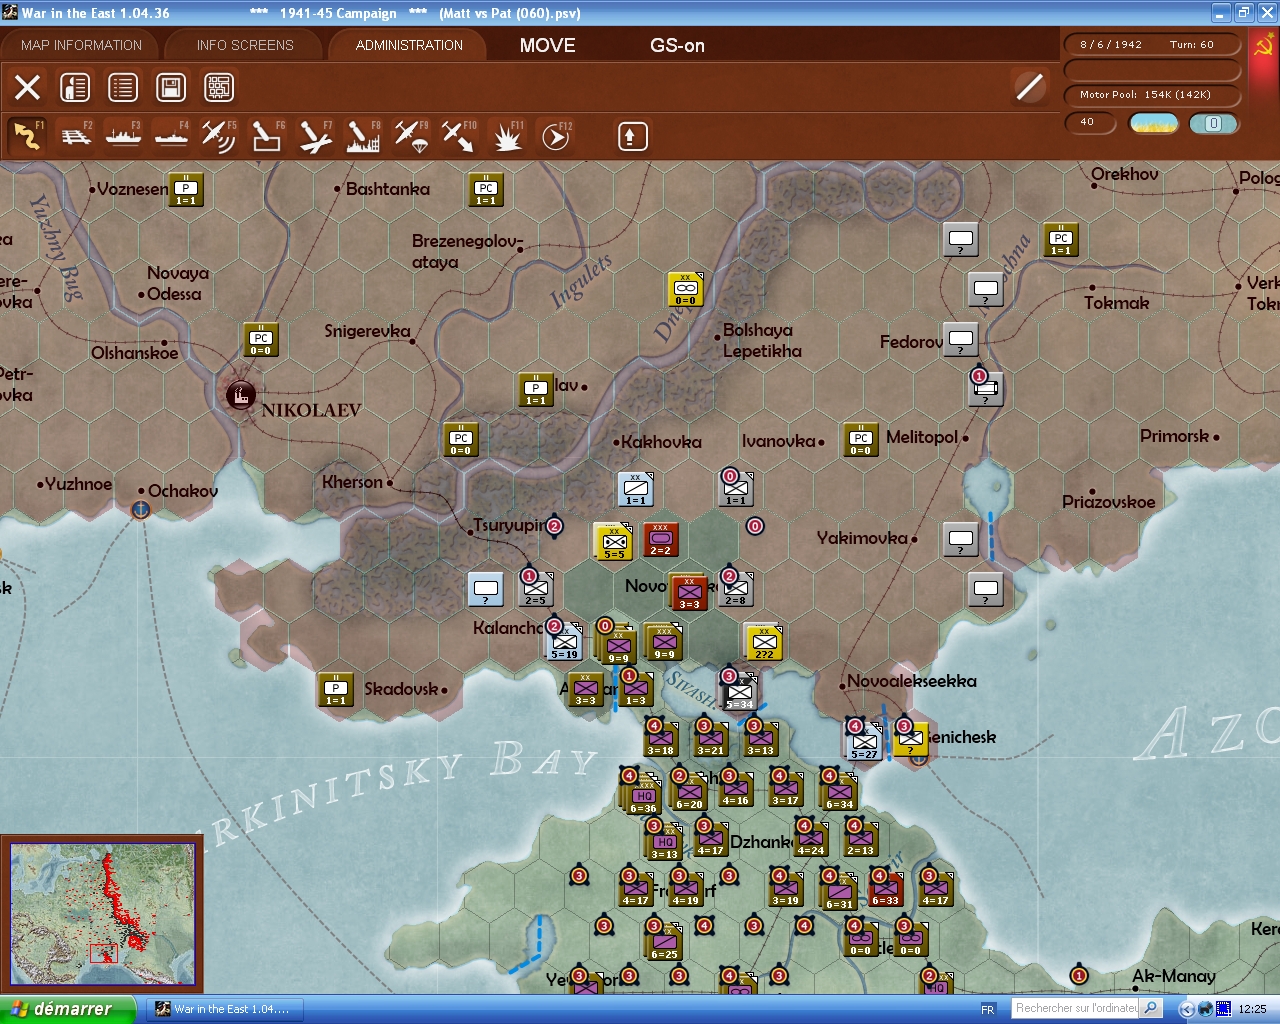
Task: Select the 6=25 unit counter
Action: 665,943
